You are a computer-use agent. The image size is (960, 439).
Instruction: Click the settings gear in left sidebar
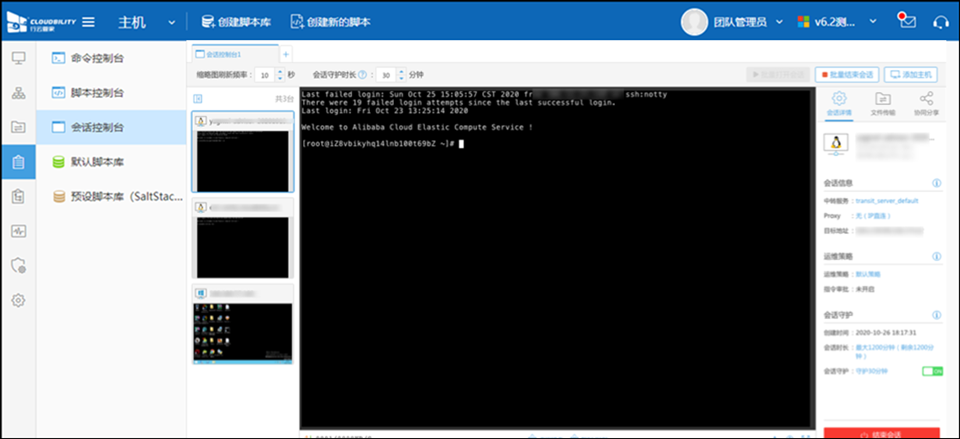18,300
